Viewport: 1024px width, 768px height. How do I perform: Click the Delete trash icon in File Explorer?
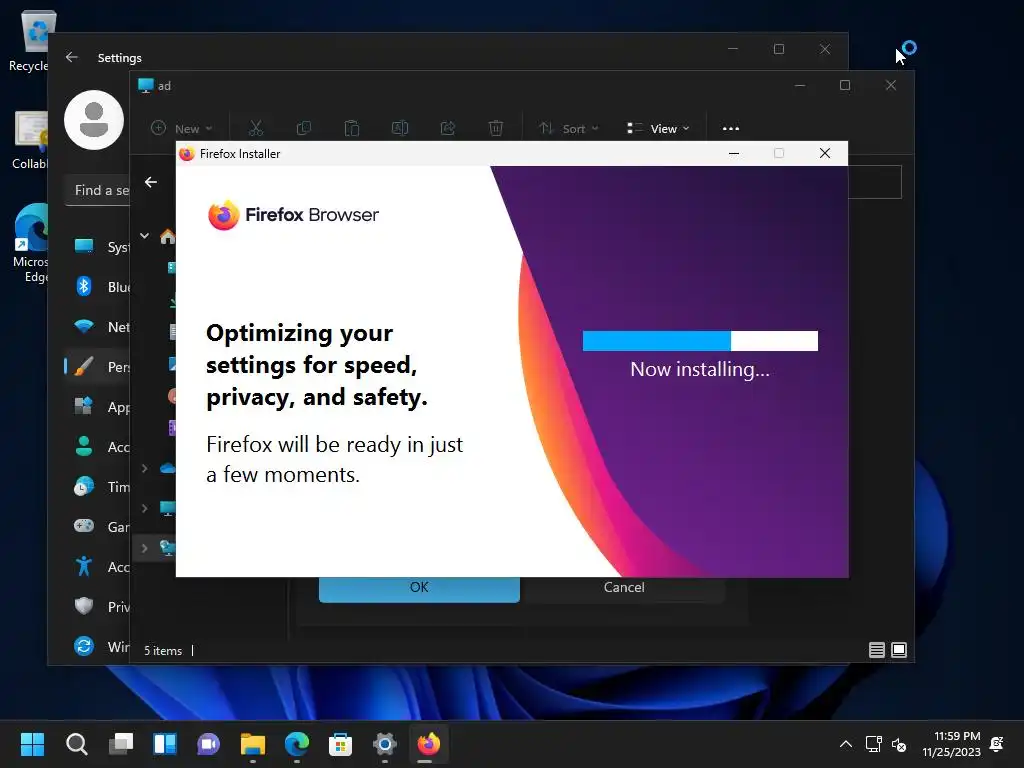point(496,128)
